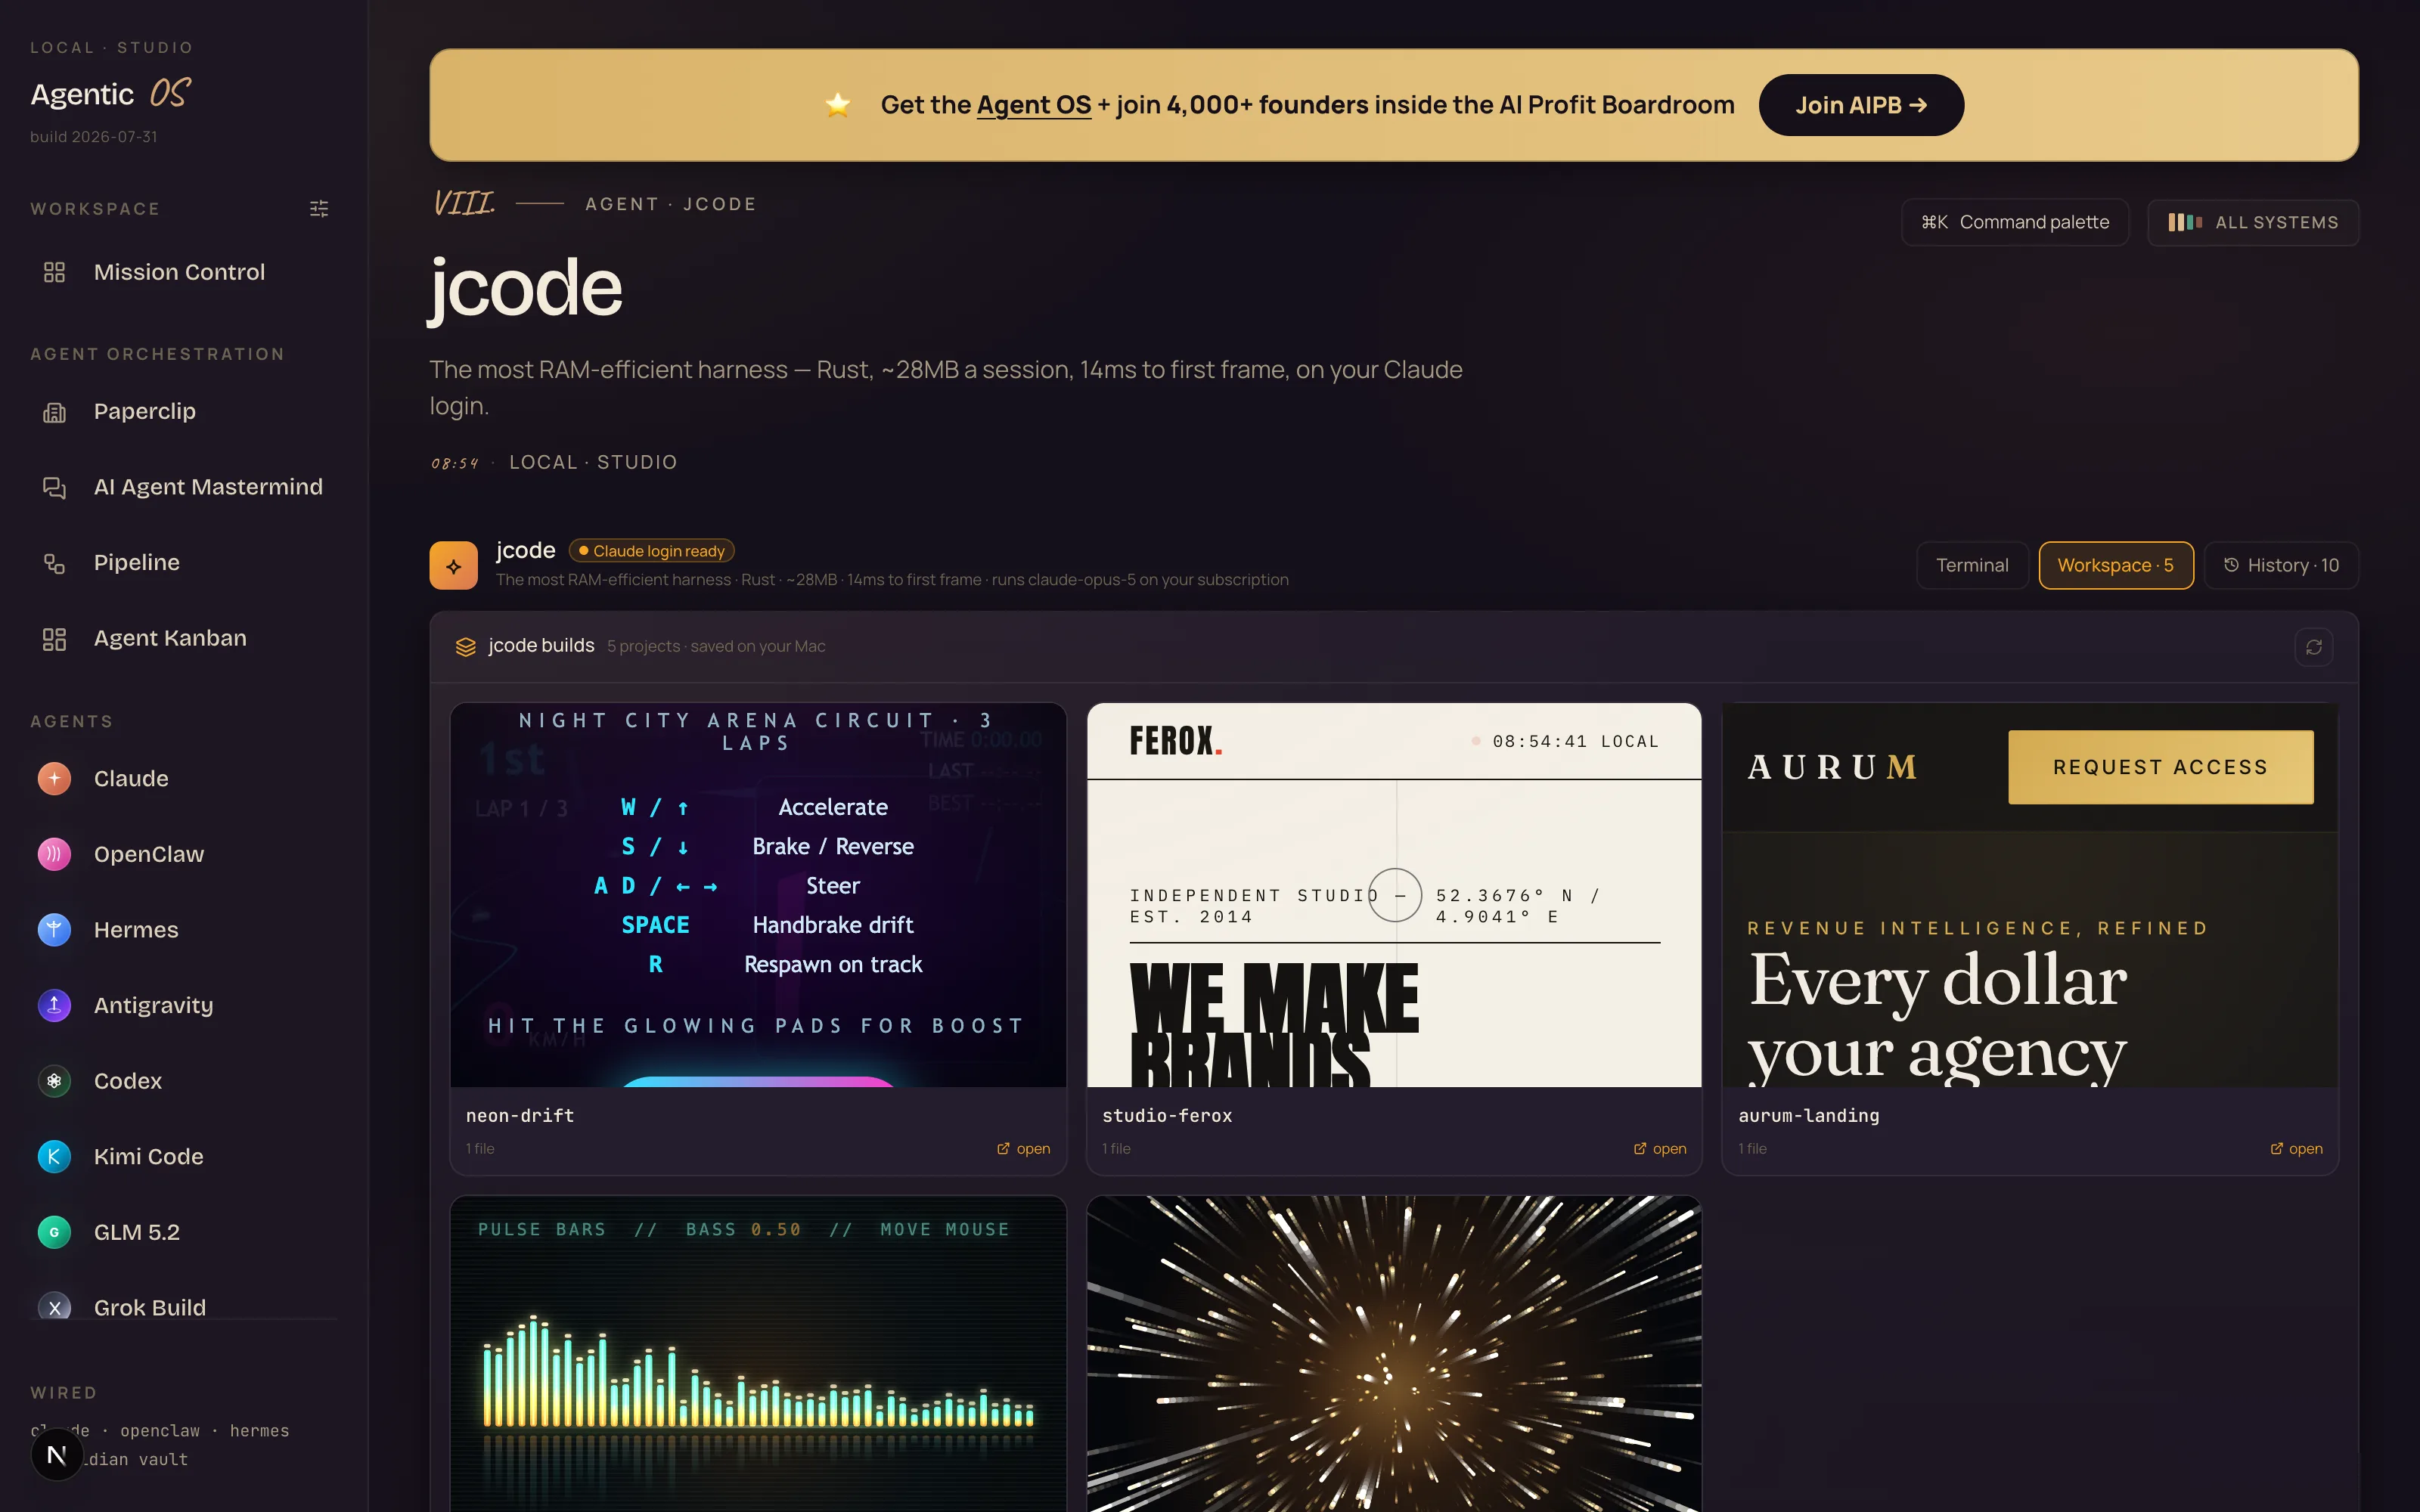Viewport: 2420px width, 1512px height.
Task: Click the round N logo badge
Action: click(x=57, y=1455)
